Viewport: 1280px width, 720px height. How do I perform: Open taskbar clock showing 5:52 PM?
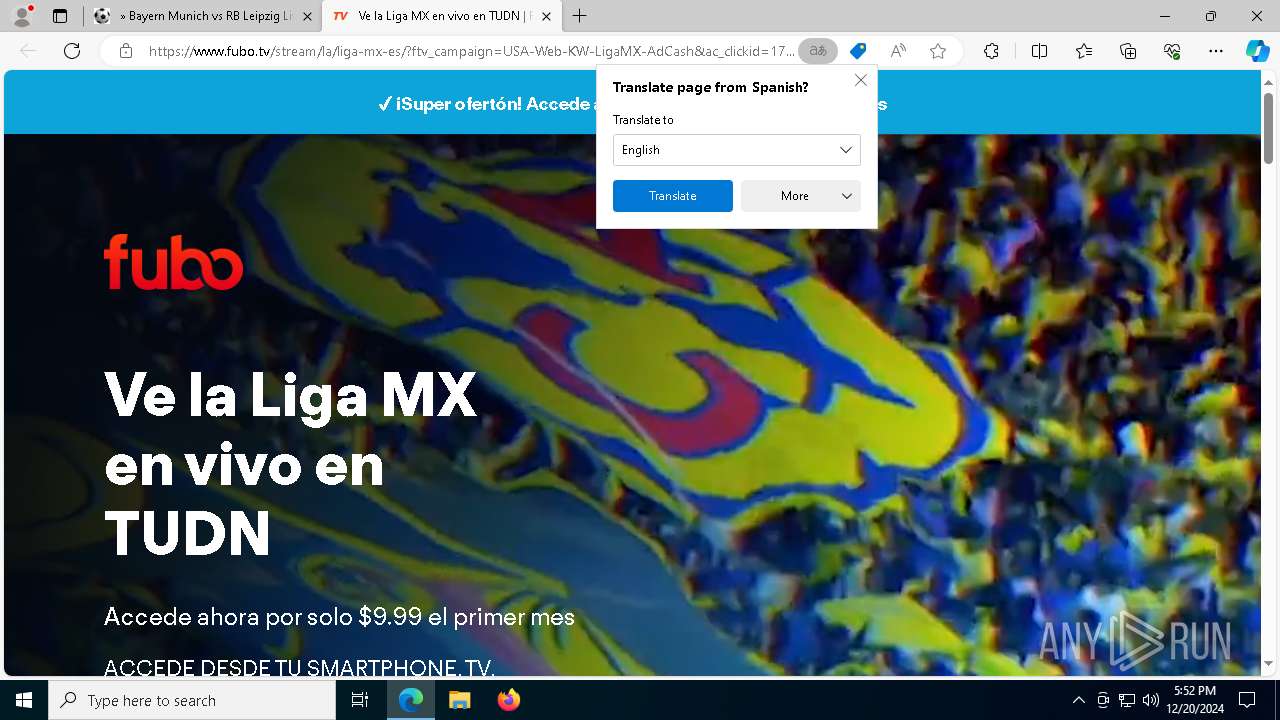click(1195, 700)
